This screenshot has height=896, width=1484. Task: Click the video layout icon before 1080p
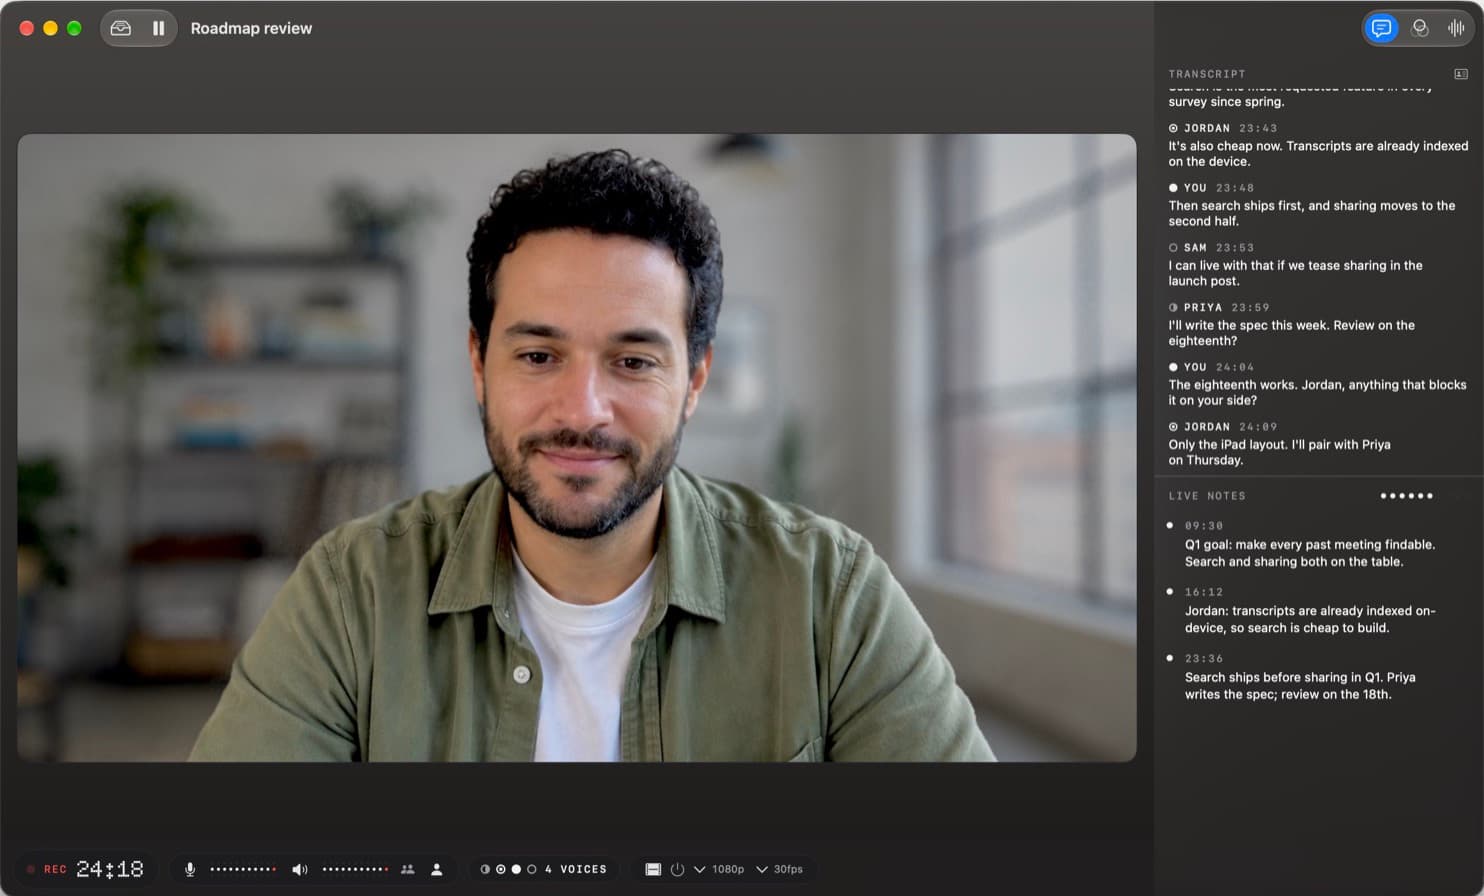coord(653,869)
